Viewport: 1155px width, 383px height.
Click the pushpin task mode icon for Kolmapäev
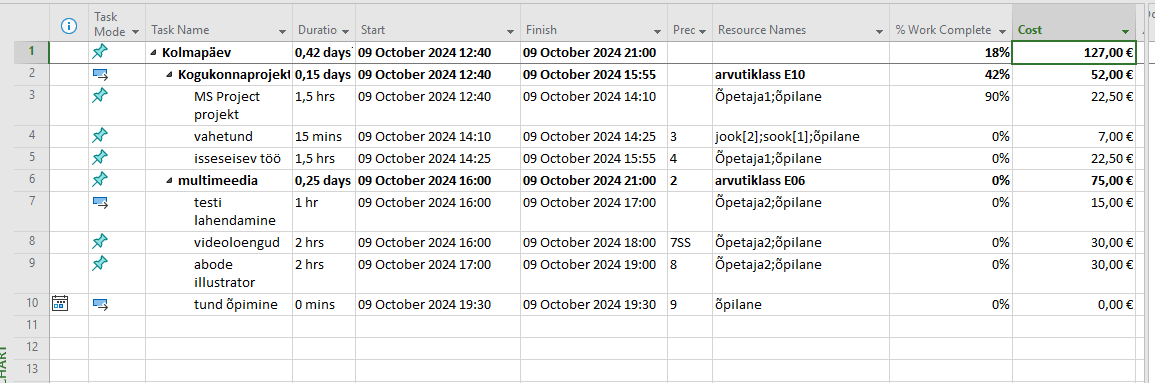click(100, 52)
